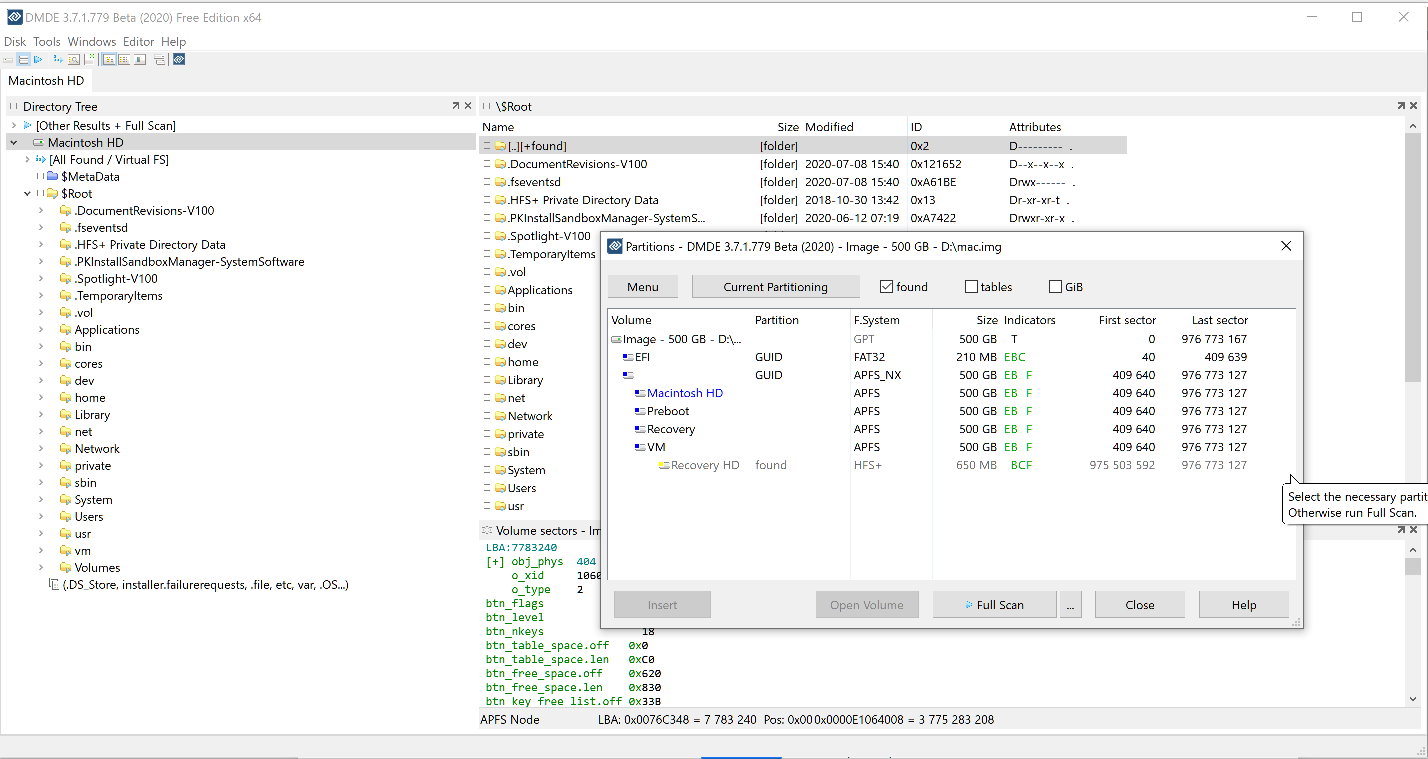Select 'home' folder in Directory Tree
Viewport: 1428px width, 759px height.
(x=90, y=398)
